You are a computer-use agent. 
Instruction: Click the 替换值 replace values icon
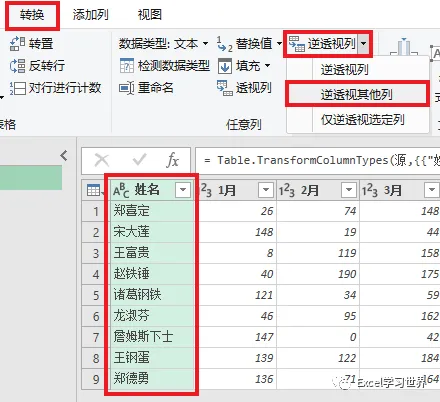pos(224,44)
